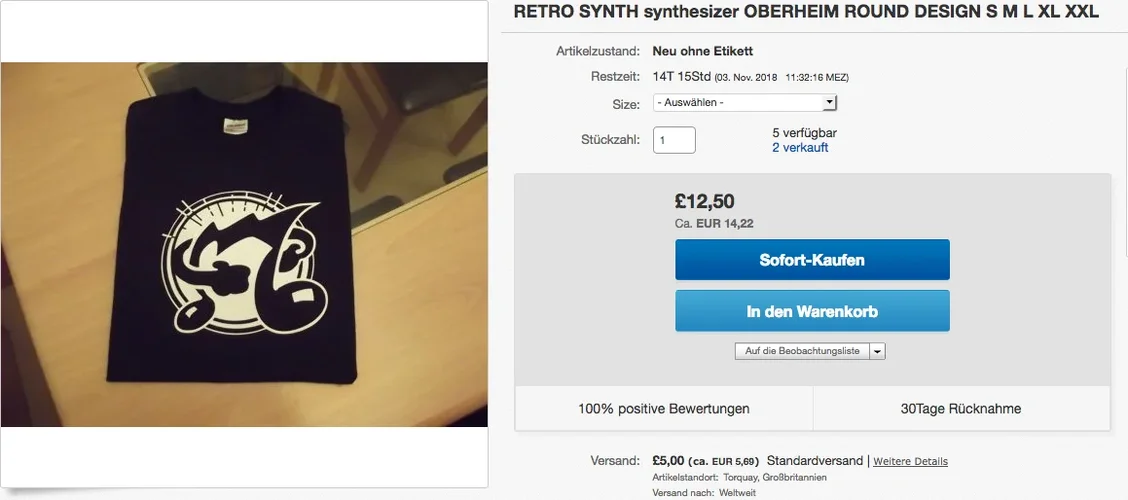Open the Weitere Details shipping link

pos(910,462)
